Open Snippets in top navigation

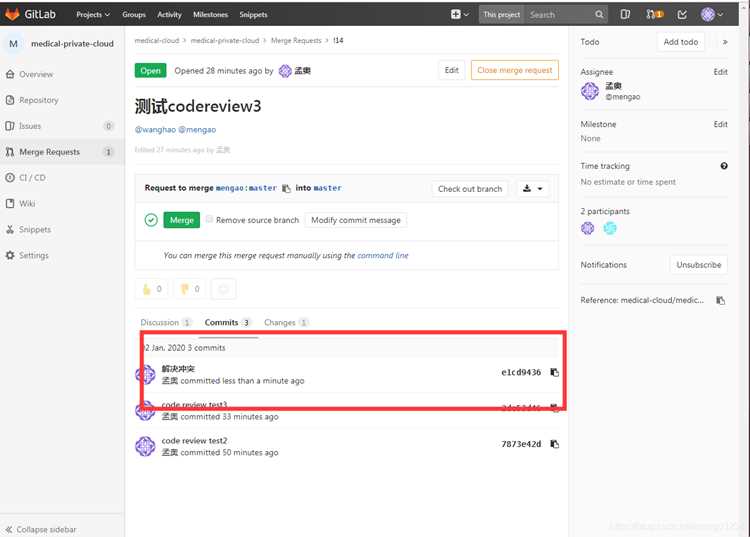click(x=254, y=15)
